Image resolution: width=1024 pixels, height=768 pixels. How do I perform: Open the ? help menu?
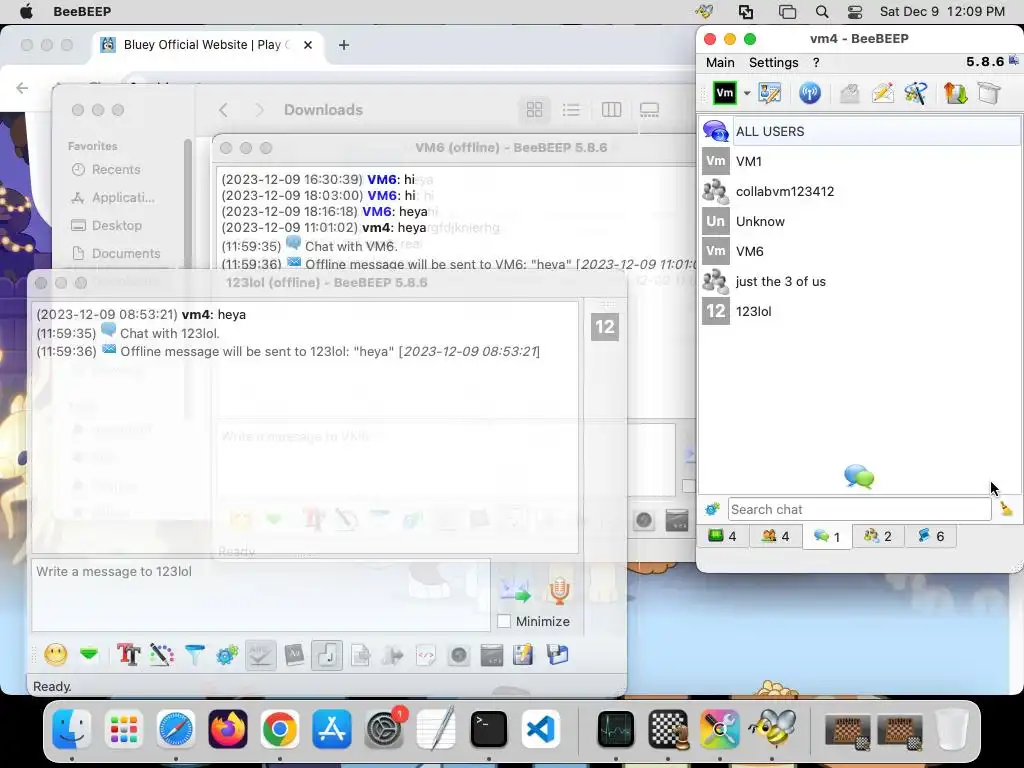tap(816, 63)
